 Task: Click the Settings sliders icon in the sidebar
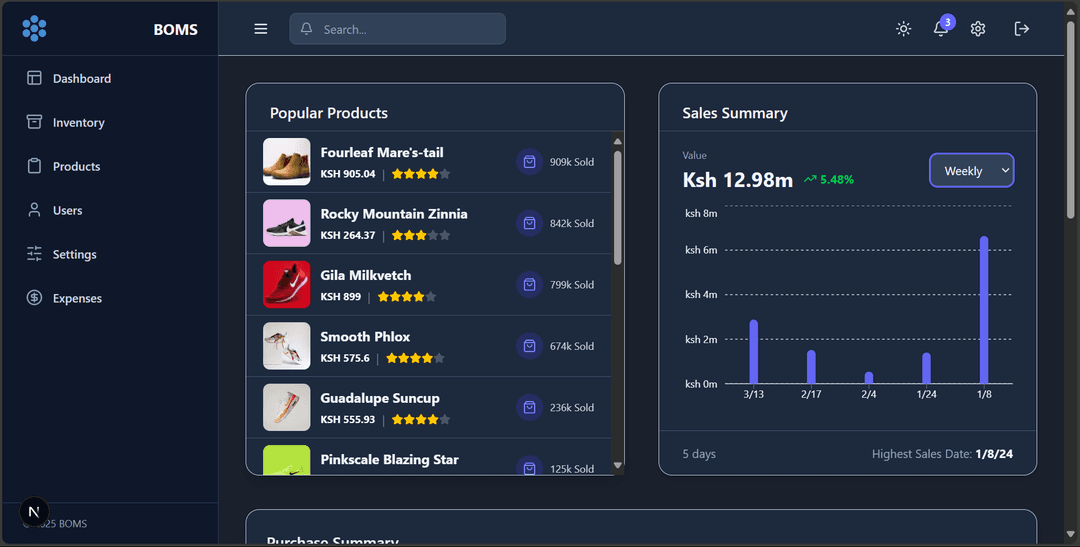(x=34, y=254)
